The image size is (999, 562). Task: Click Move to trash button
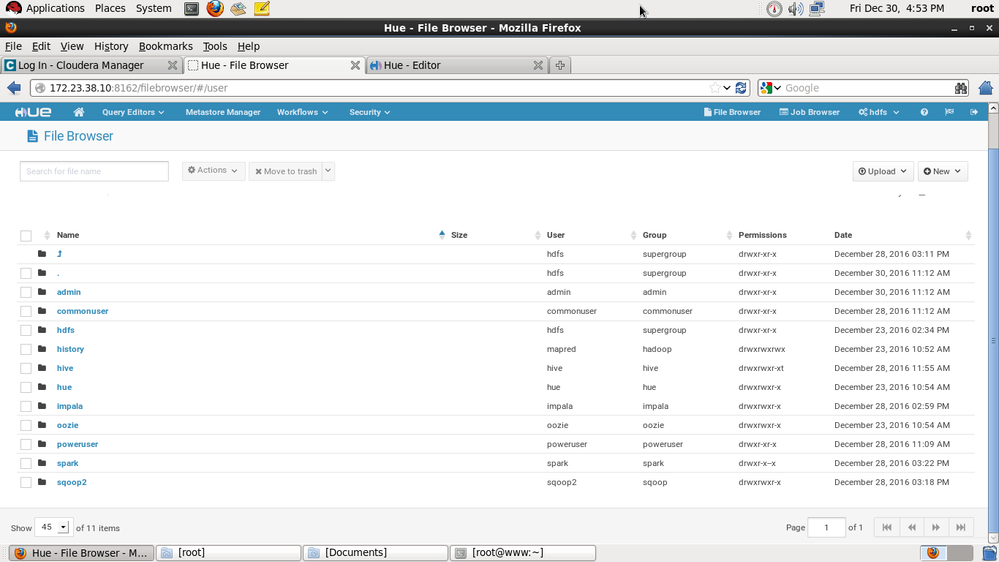(x=286, y=171)
